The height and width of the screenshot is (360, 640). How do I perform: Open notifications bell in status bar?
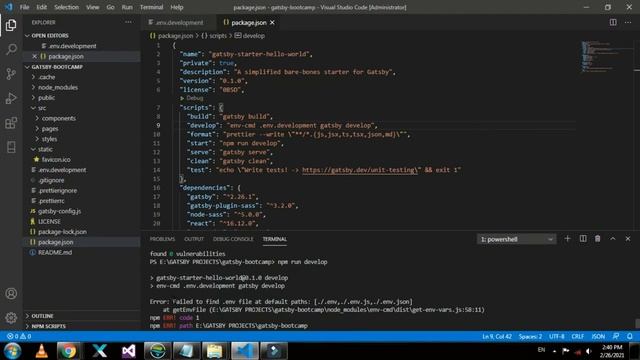pyautogui.click(x=630, y=336)
